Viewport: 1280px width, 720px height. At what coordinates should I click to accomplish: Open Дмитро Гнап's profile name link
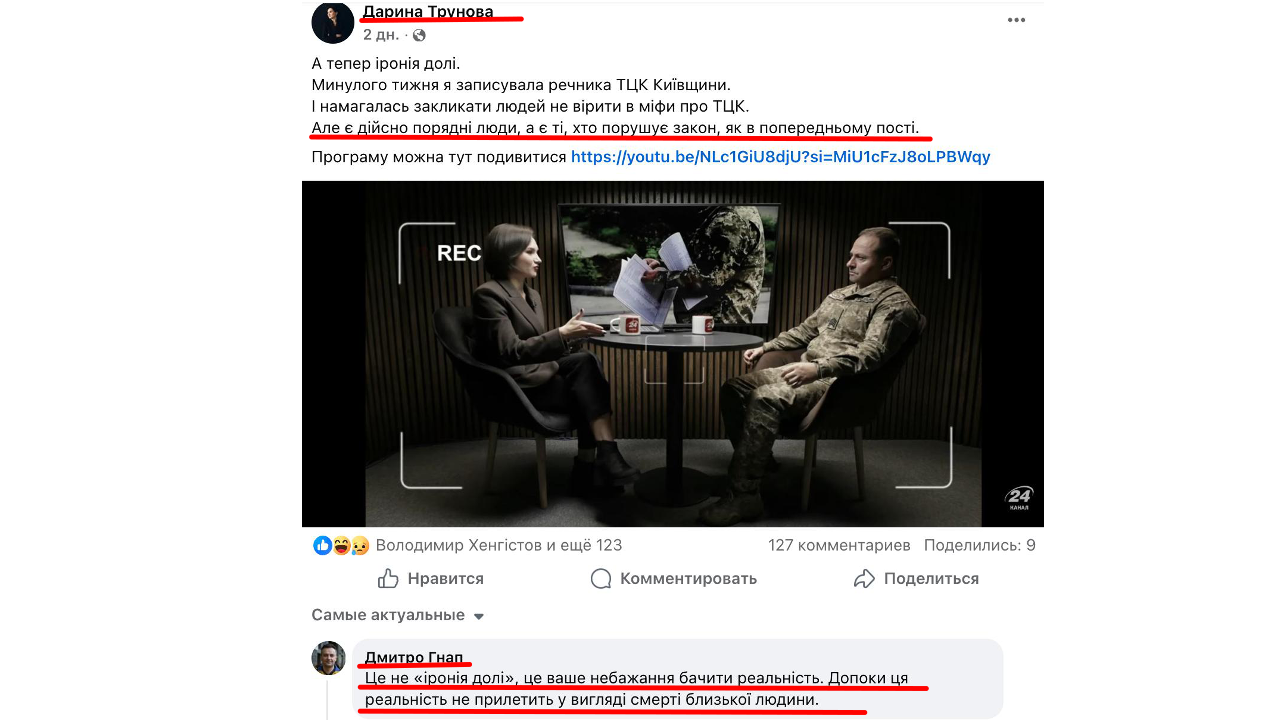coord(414,657)
